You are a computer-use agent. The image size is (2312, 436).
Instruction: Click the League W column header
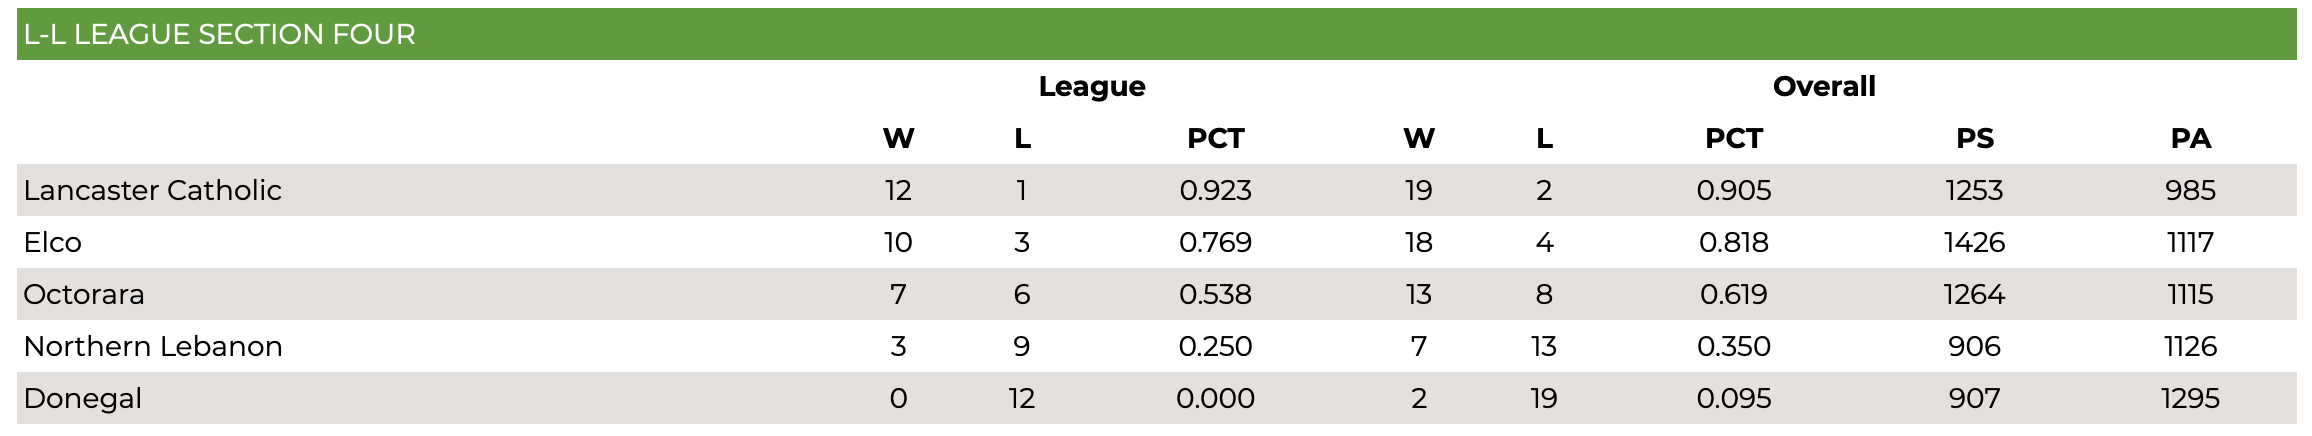tap(898, 138)
